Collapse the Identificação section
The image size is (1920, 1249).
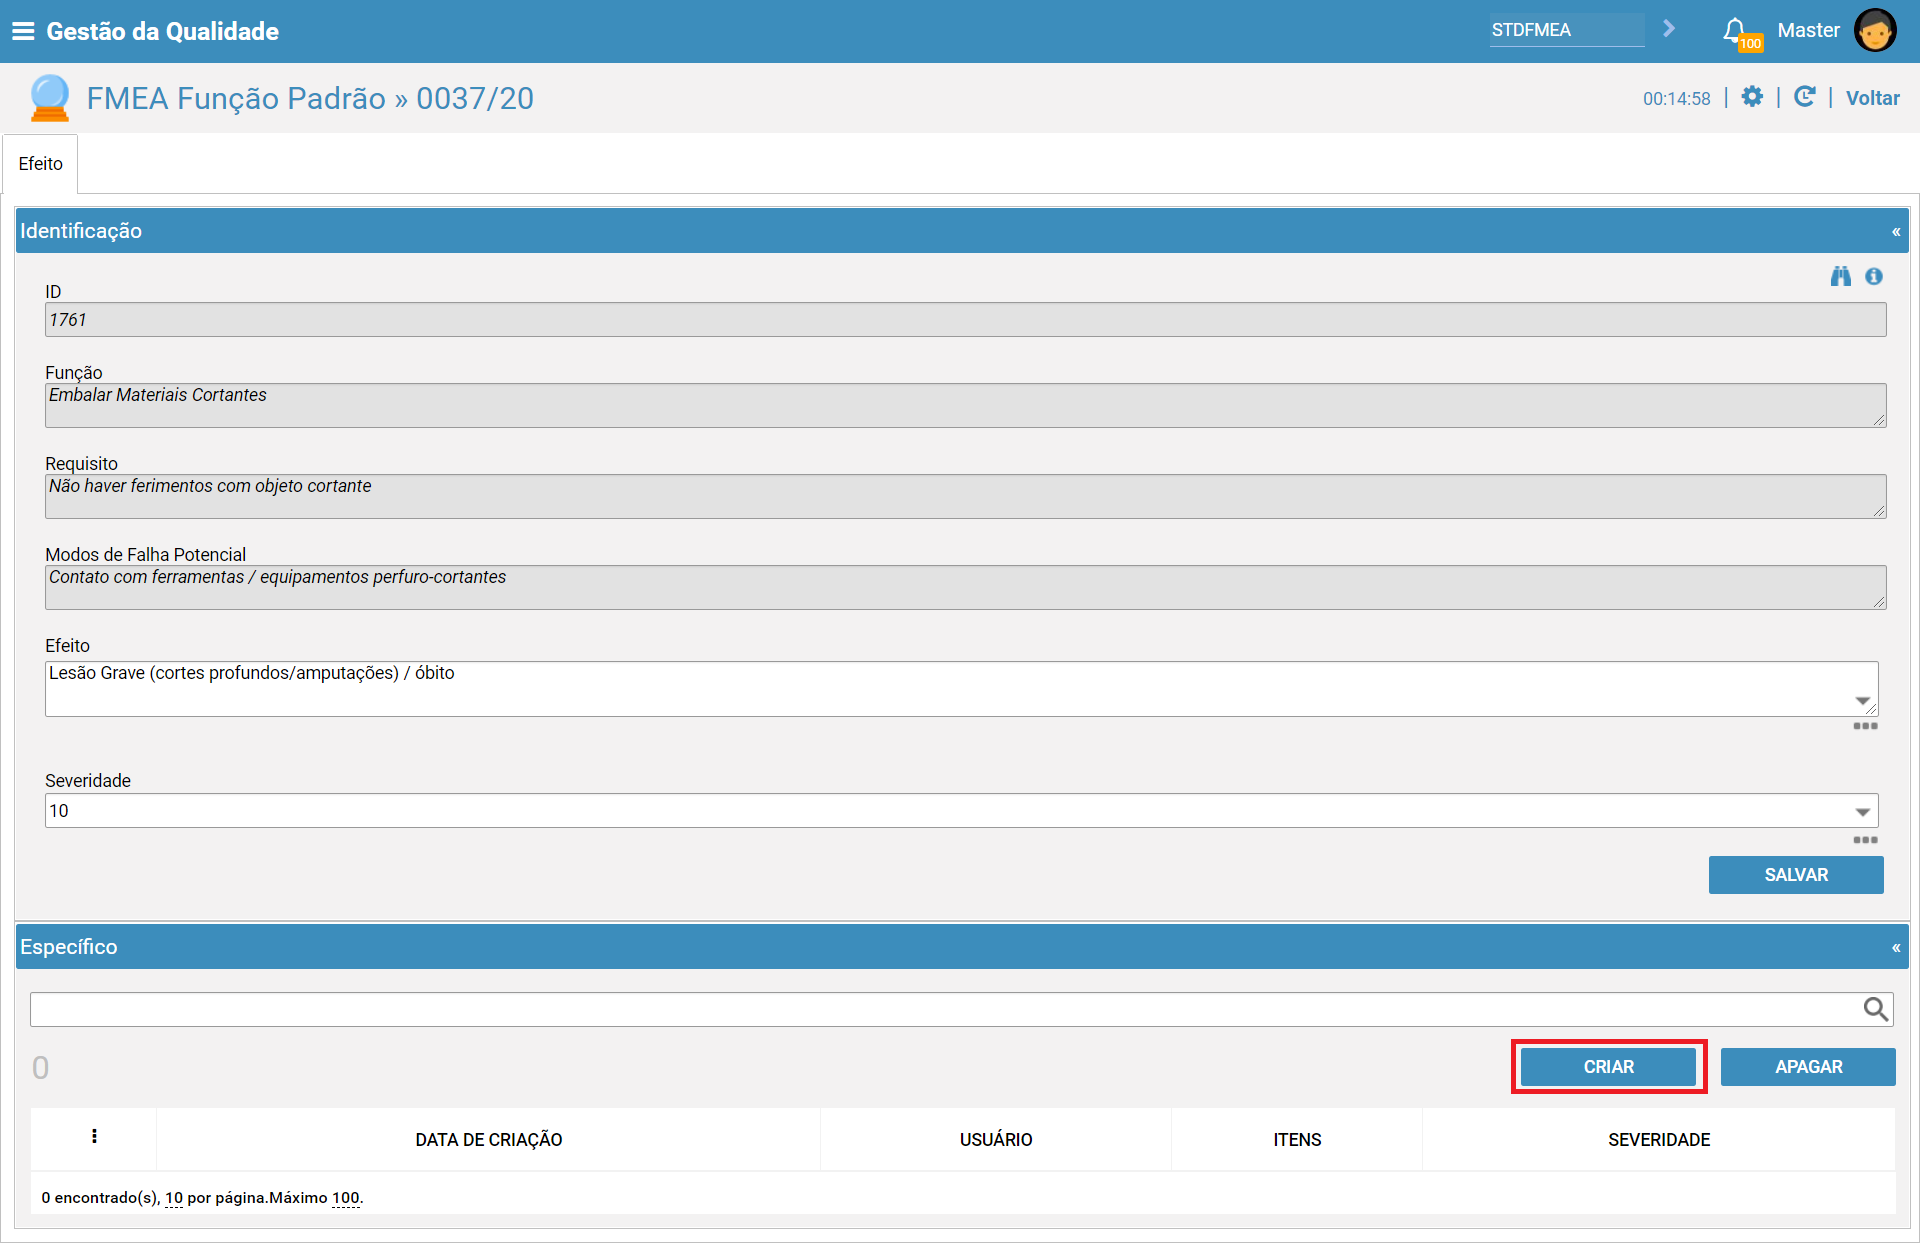1896,231
